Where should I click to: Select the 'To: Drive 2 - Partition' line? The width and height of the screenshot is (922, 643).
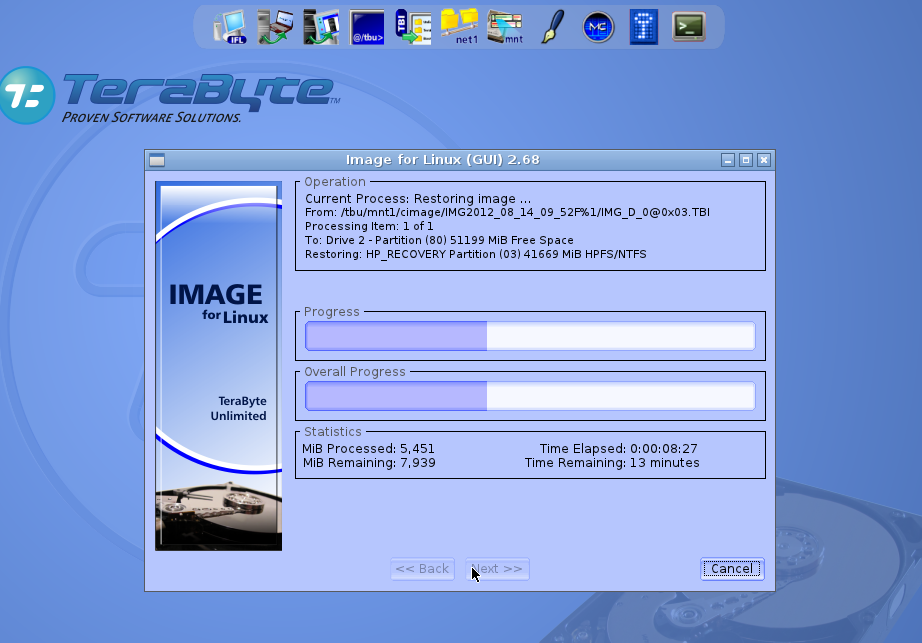[439, 240]
